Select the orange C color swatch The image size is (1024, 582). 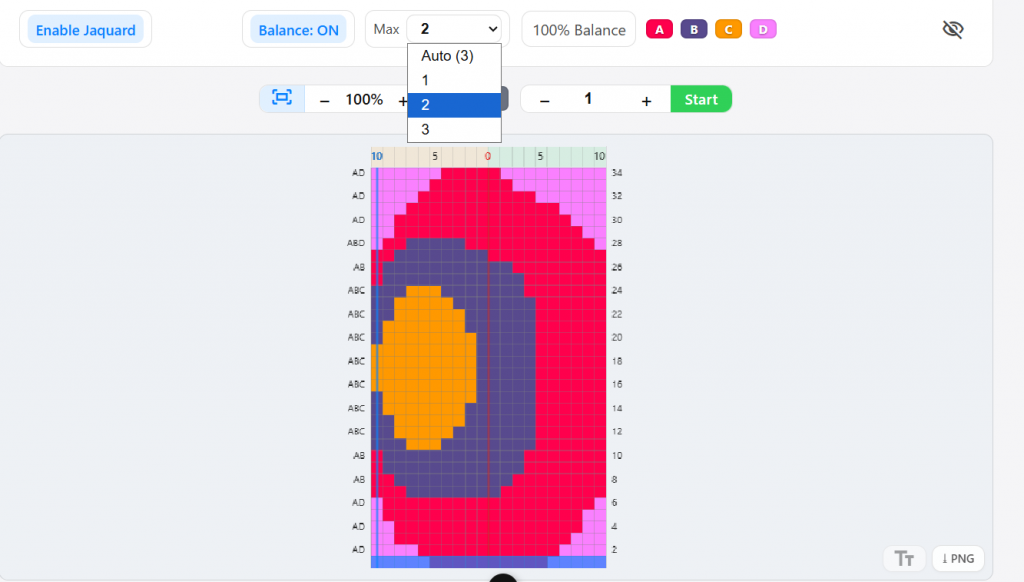click(728, 30)
